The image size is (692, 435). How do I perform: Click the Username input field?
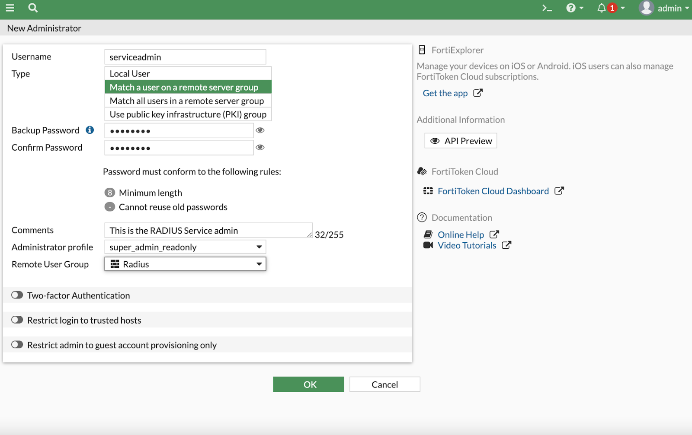pyautogui.click(x=185, y=57)
